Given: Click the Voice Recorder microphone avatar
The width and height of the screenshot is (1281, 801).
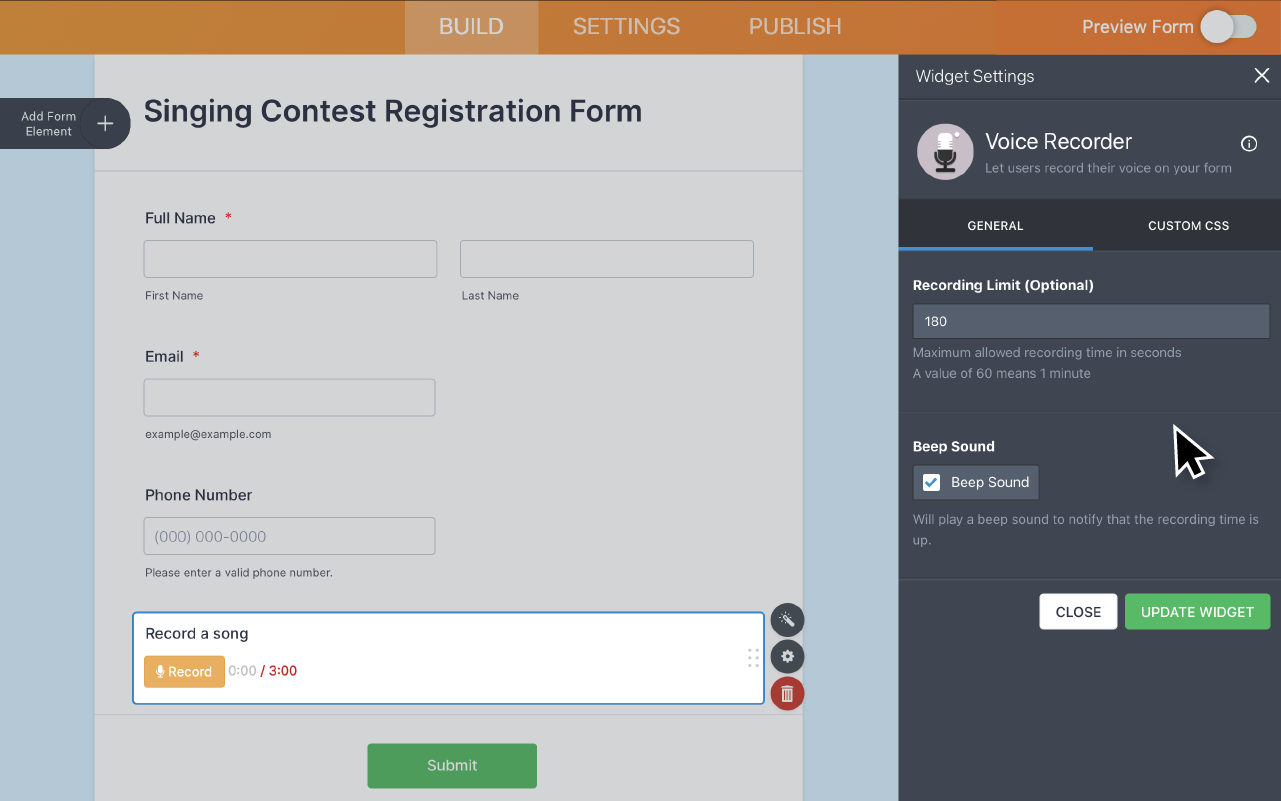Looking at the screenshot, I should tap(944, 151).
